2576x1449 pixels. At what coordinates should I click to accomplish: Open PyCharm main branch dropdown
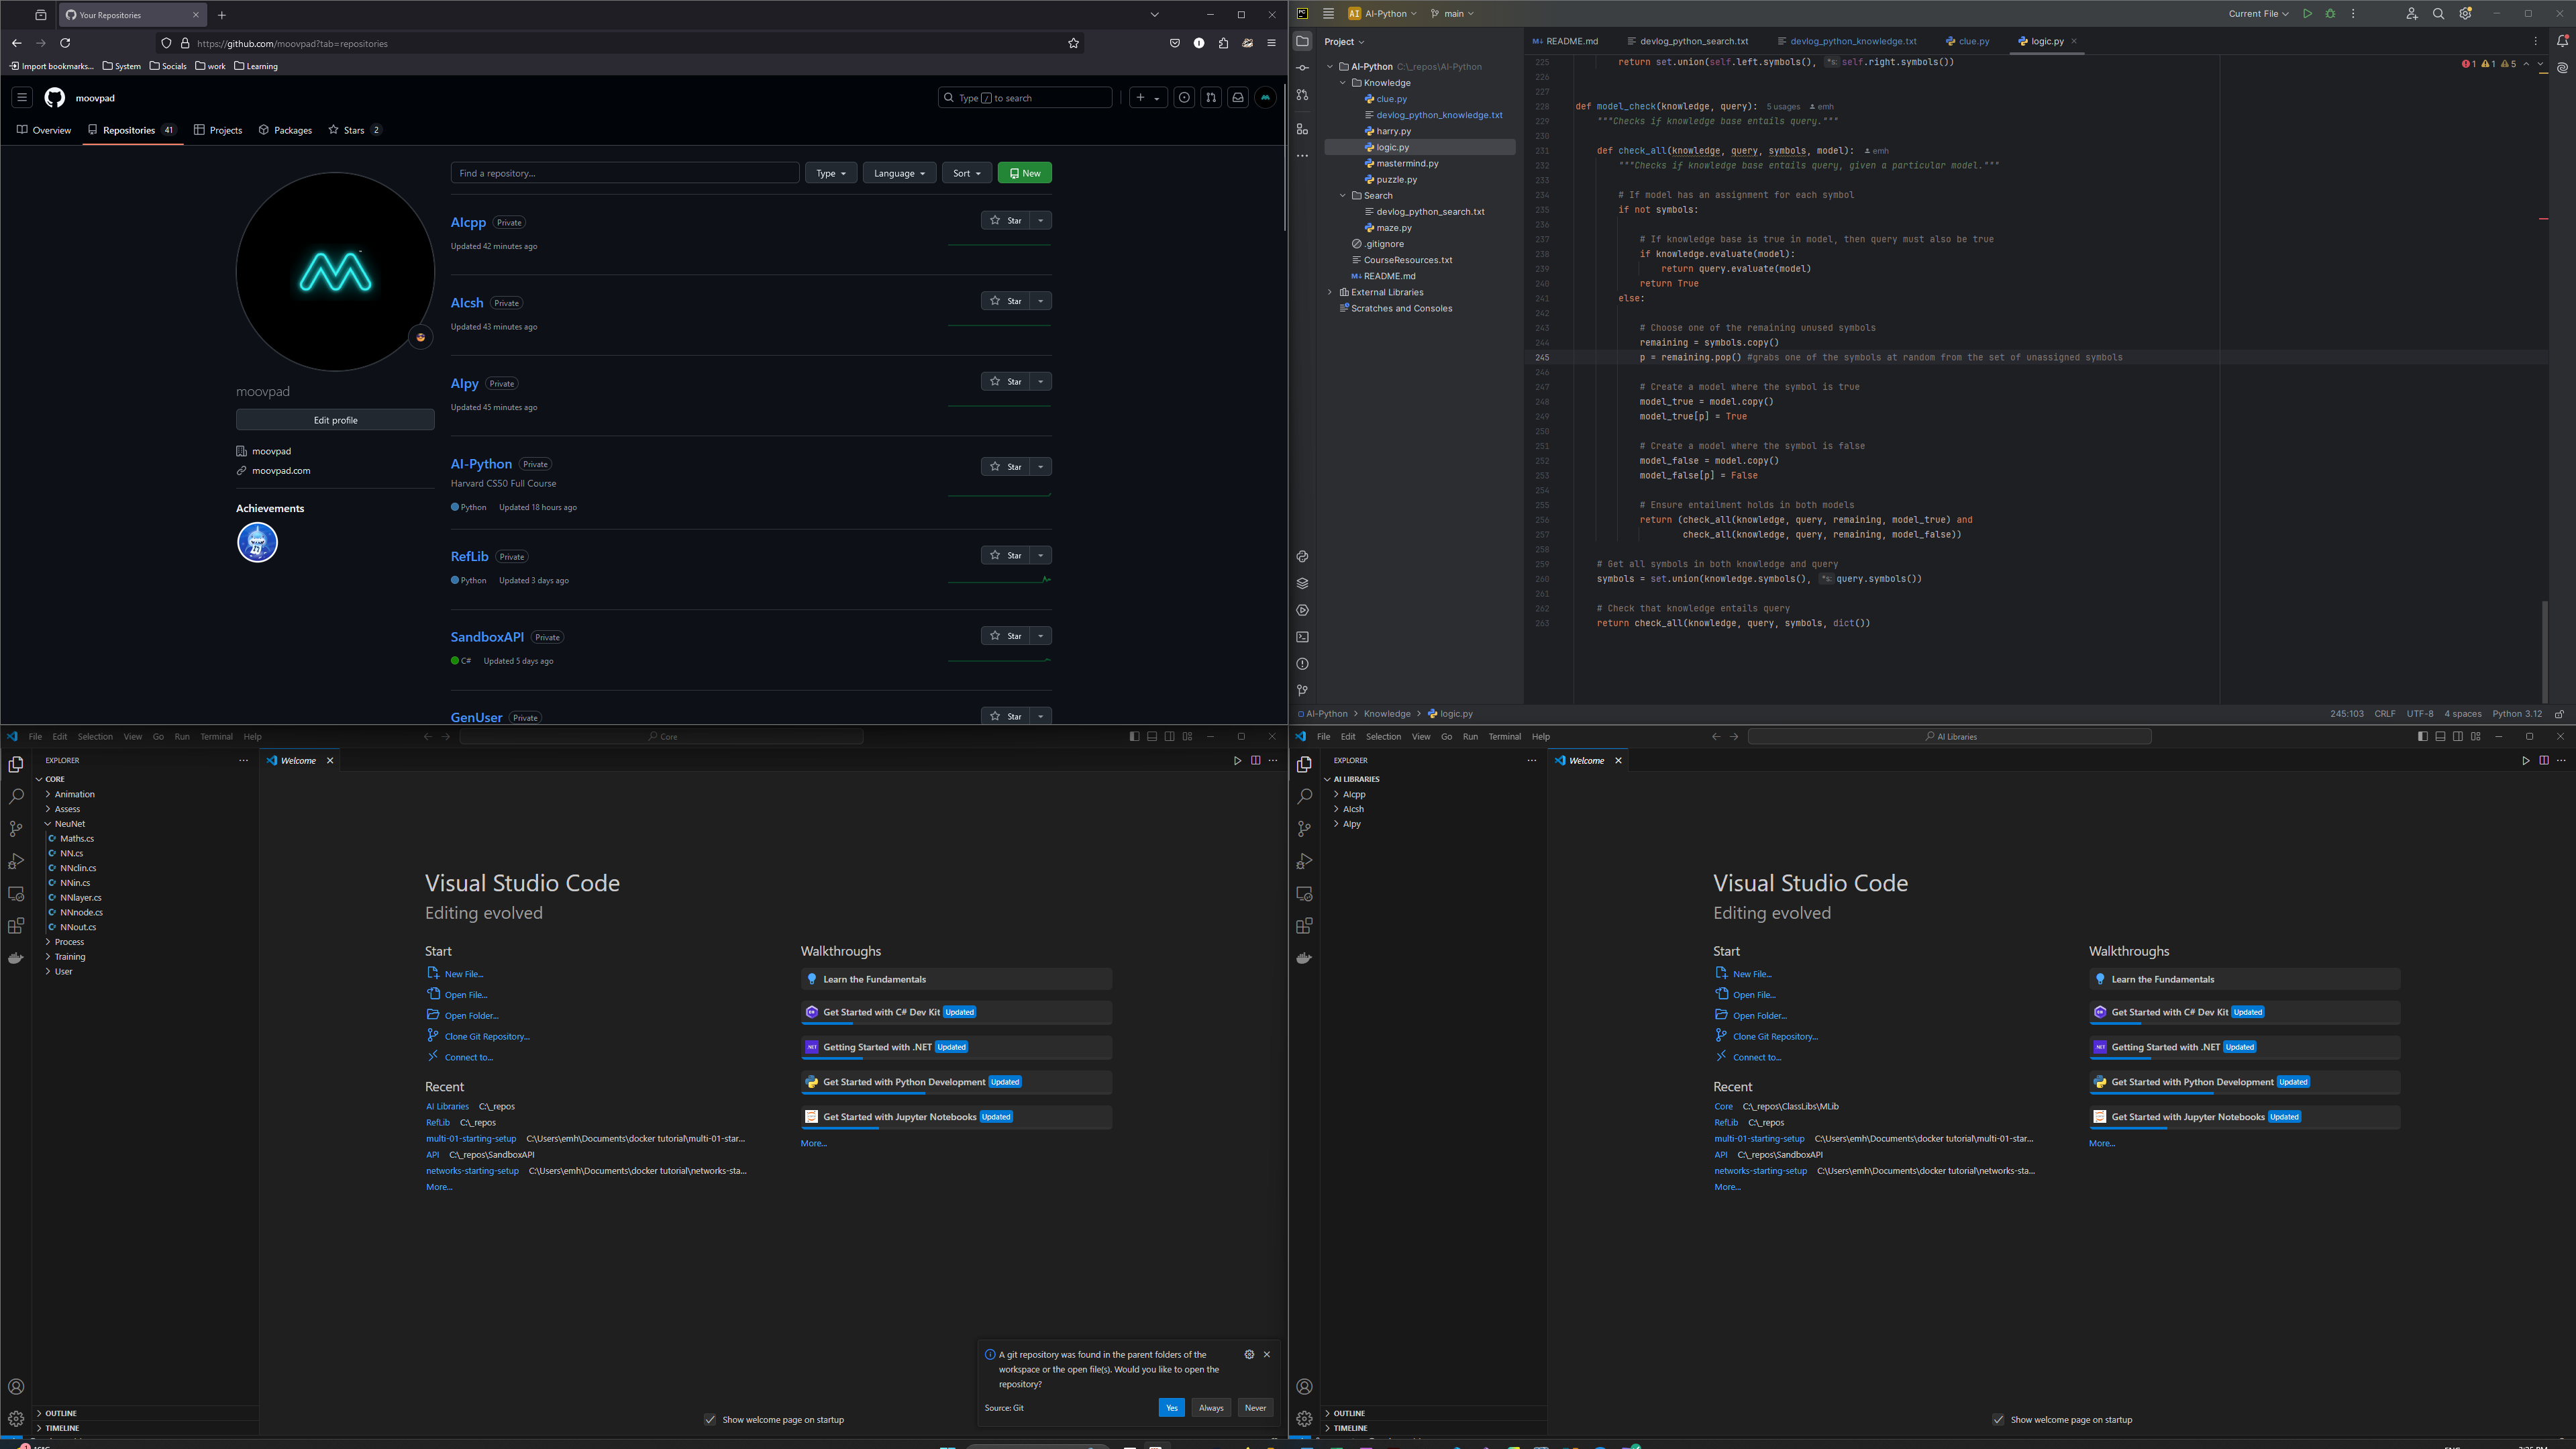[x=1452, y=14]
